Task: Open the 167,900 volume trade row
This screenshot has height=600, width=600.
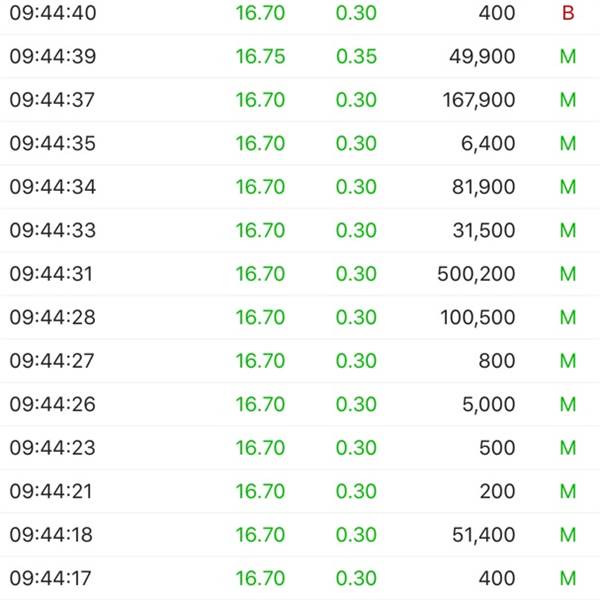Action: (x=300, y=100)
